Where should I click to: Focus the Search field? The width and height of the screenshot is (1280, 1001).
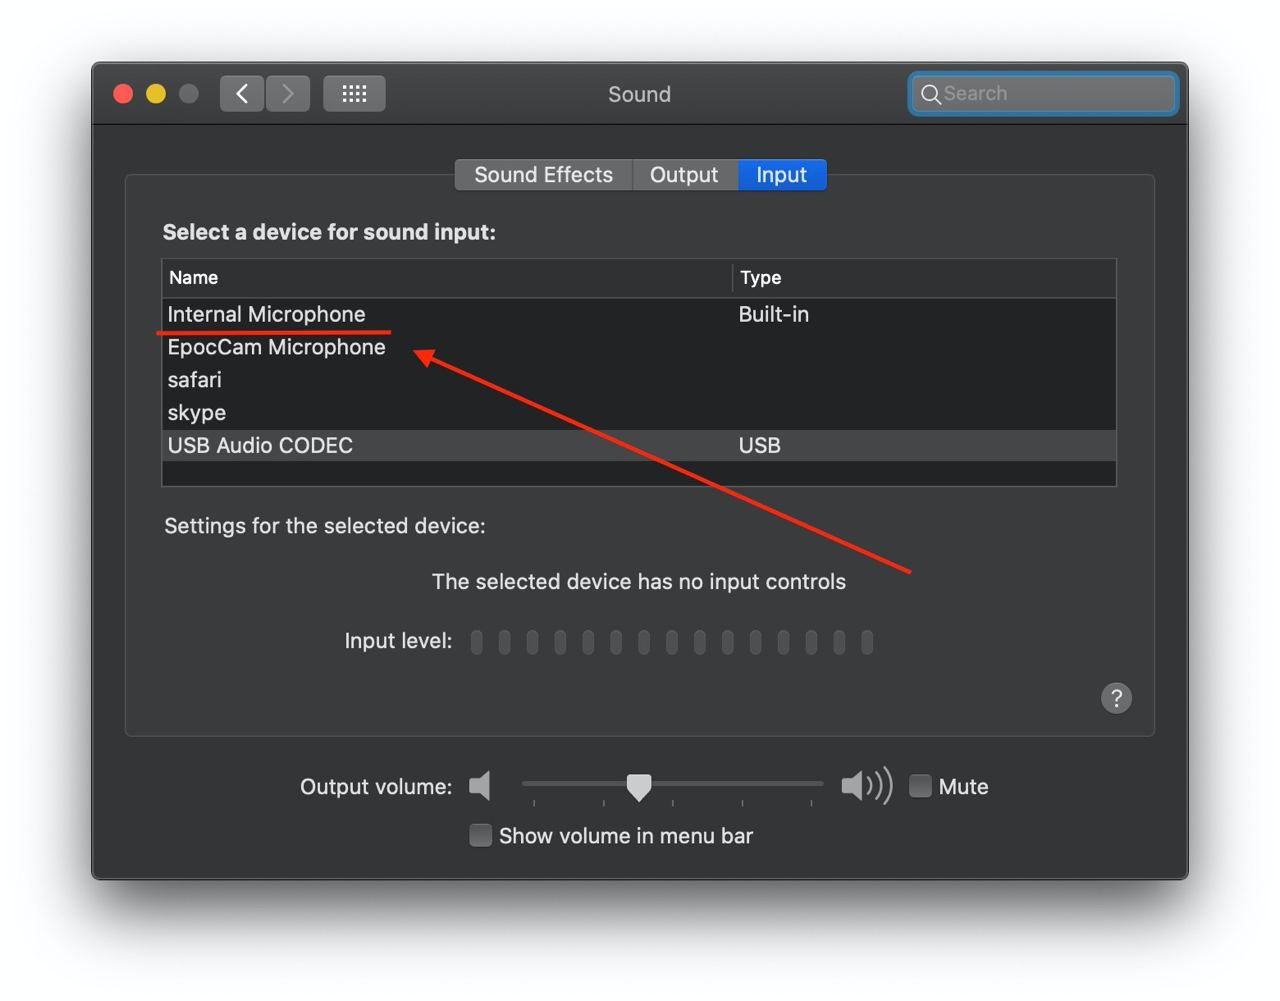[1043, 94]
